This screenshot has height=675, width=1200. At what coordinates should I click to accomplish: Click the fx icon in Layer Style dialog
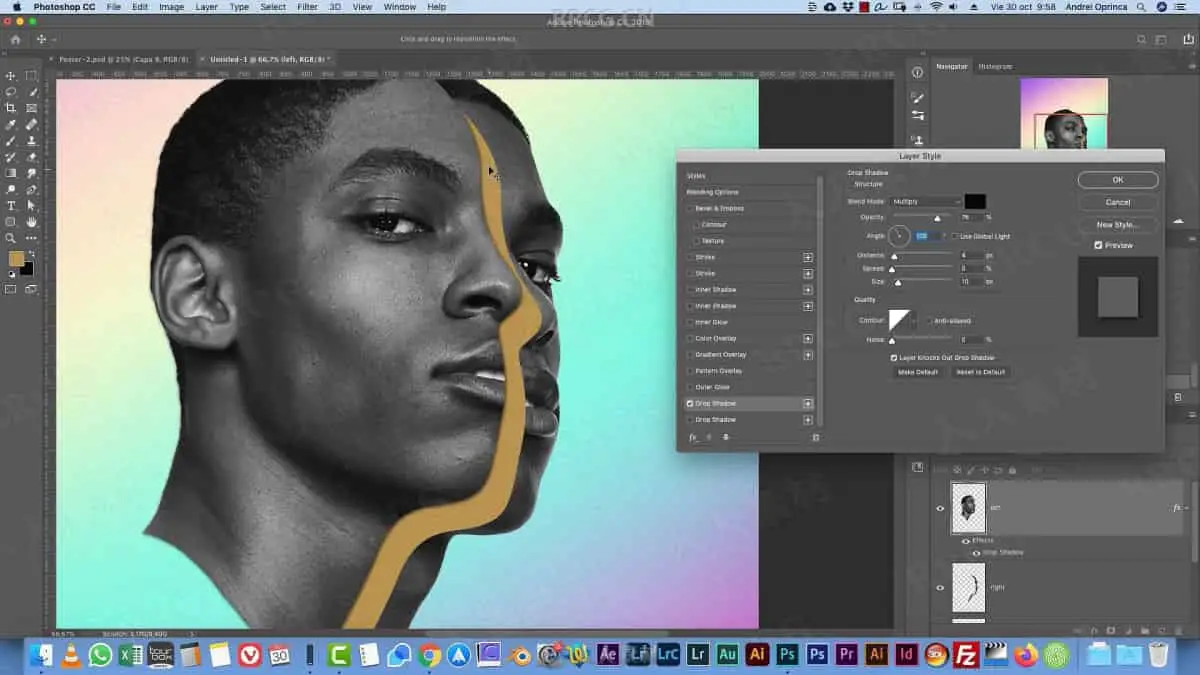[x=692, y=437]
